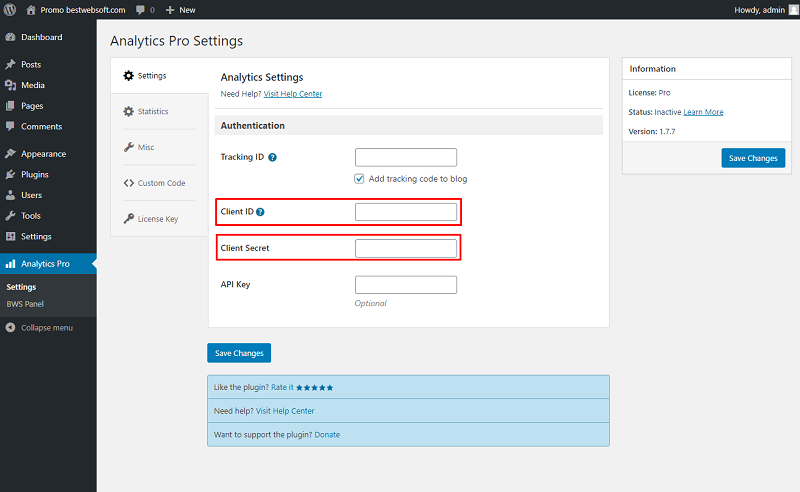The height and width of the screenshot is (492, 800).
Task: Click the Donate link
Action: (327, 435)
